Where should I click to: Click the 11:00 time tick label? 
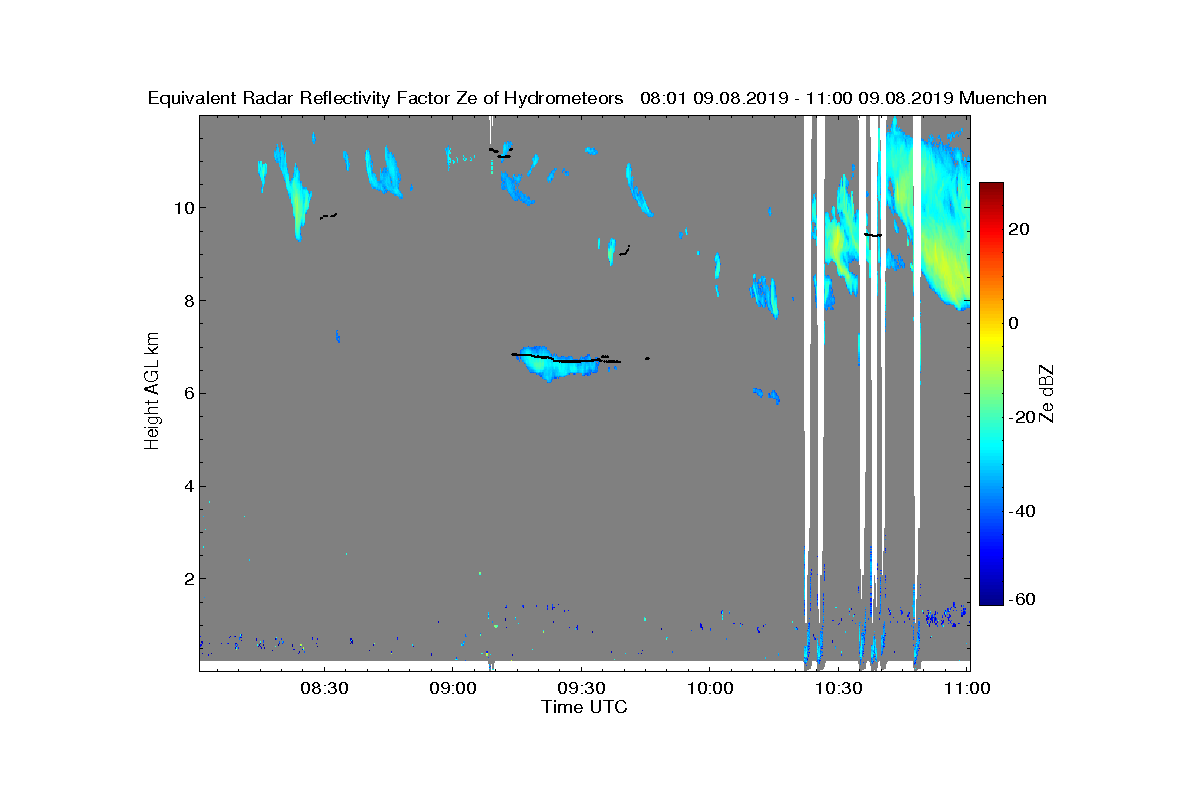pos(966,688)
